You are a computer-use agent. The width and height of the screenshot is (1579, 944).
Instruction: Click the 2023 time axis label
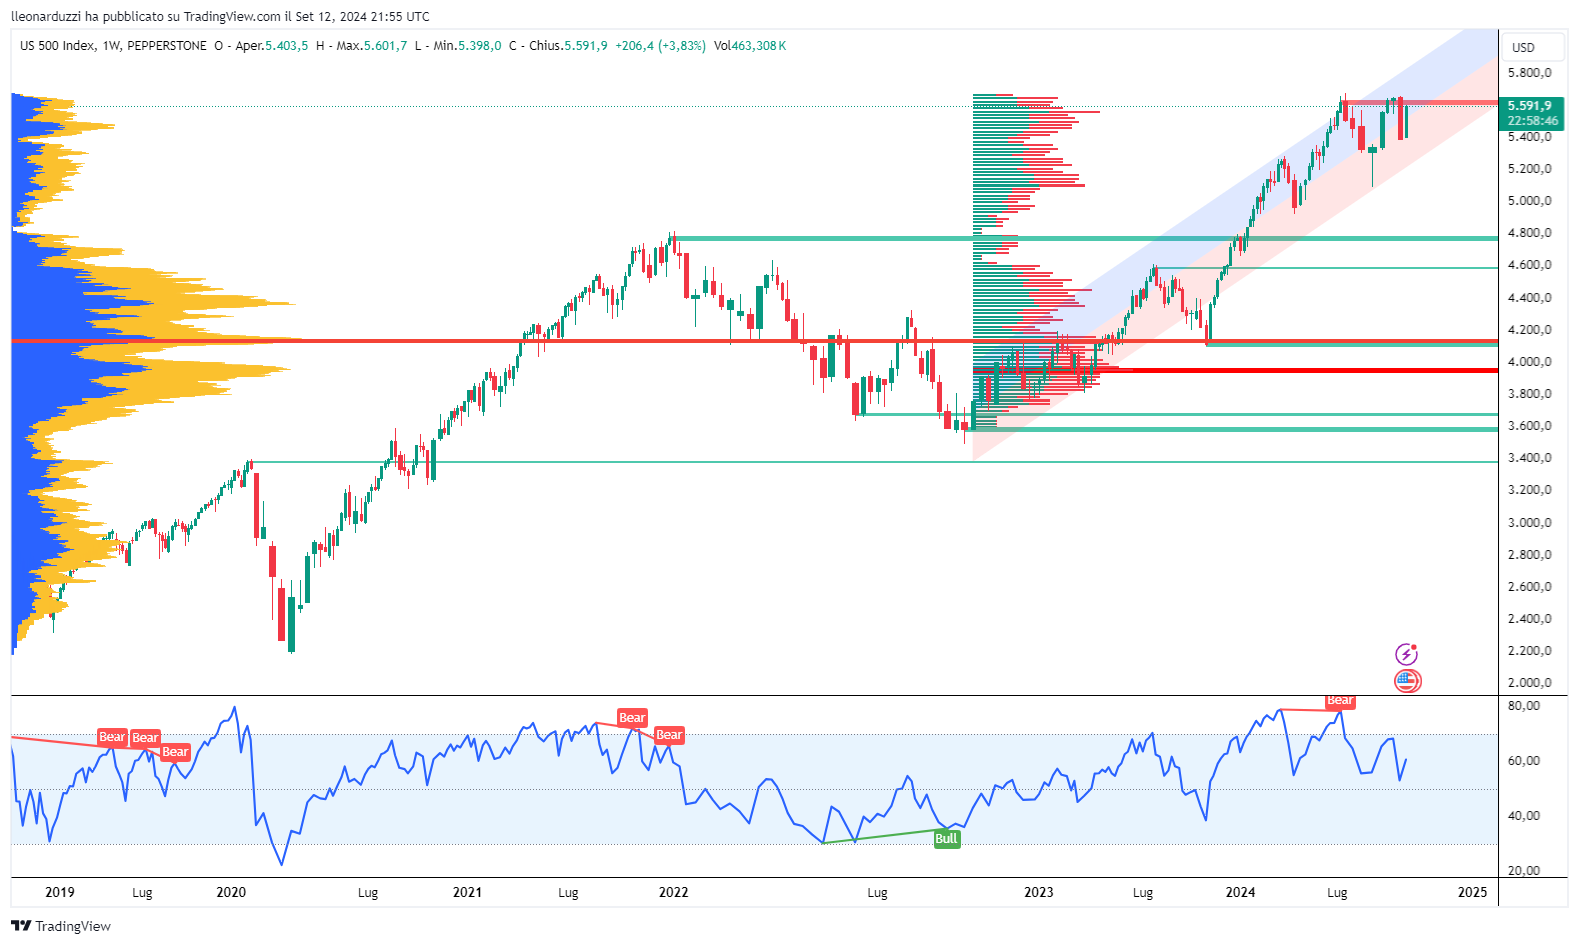coord(1039,892)
